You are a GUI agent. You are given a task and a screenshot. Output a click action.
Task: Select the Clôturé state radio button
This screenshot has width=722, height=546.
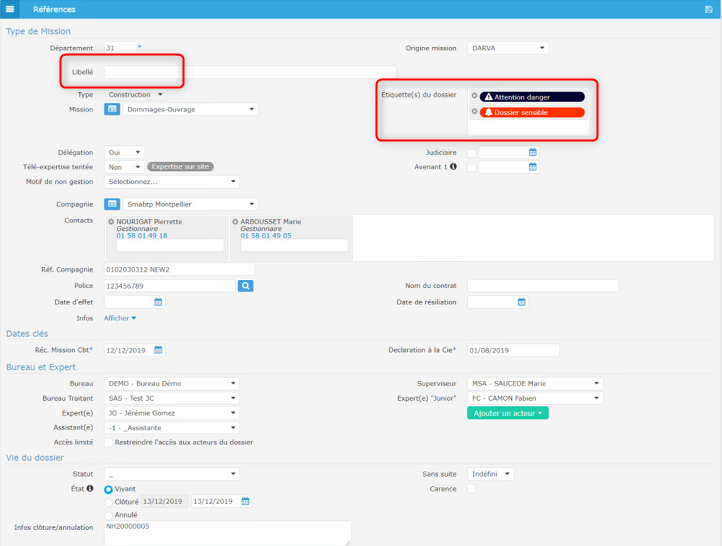(x=109, y=502)
